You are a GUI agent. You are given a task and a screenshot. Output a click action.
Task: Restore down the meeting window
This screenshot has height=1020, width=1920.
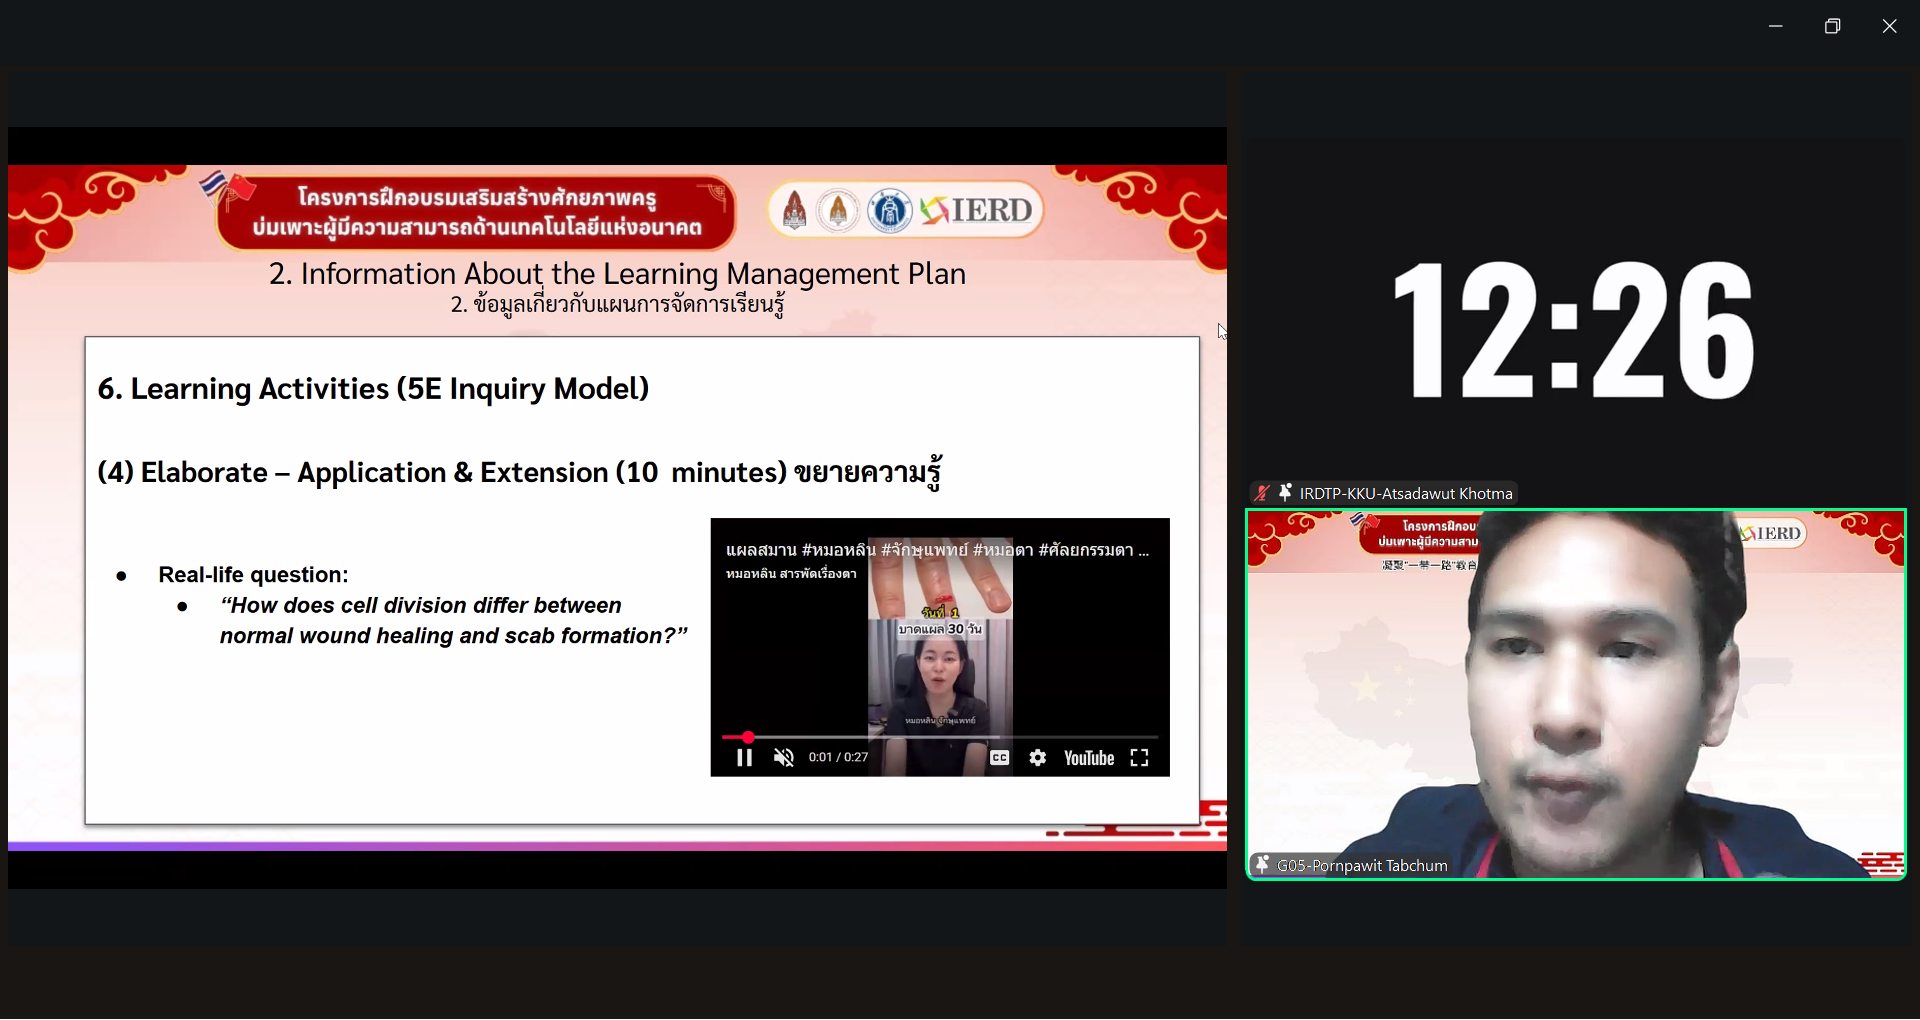[x=1832, y=26]
